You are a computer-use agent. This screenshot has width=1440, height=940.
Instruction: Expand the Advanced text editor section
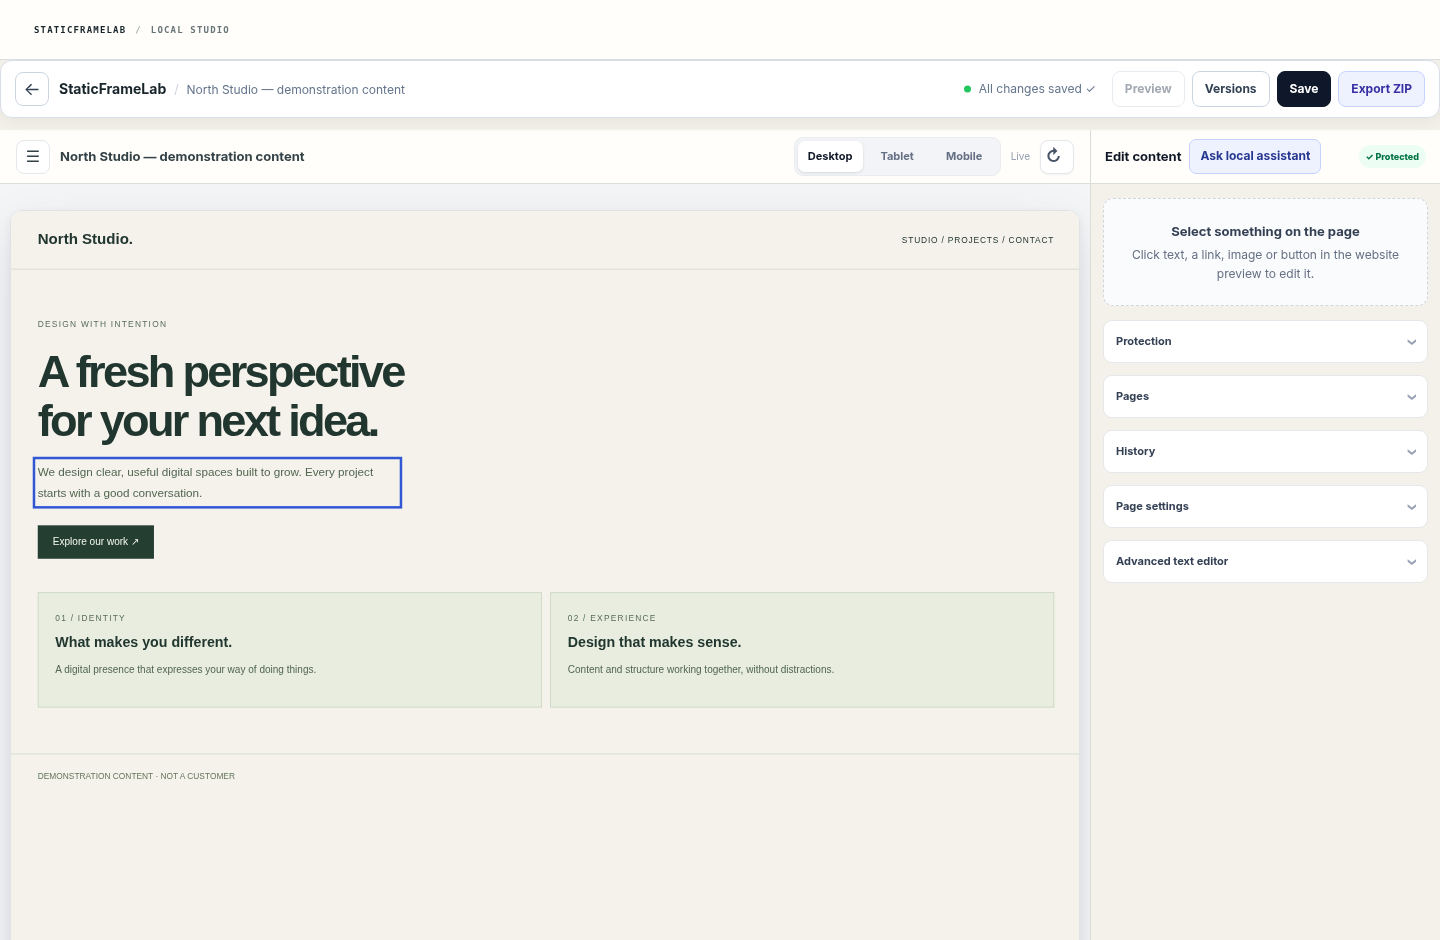[x=1265, y=562]
